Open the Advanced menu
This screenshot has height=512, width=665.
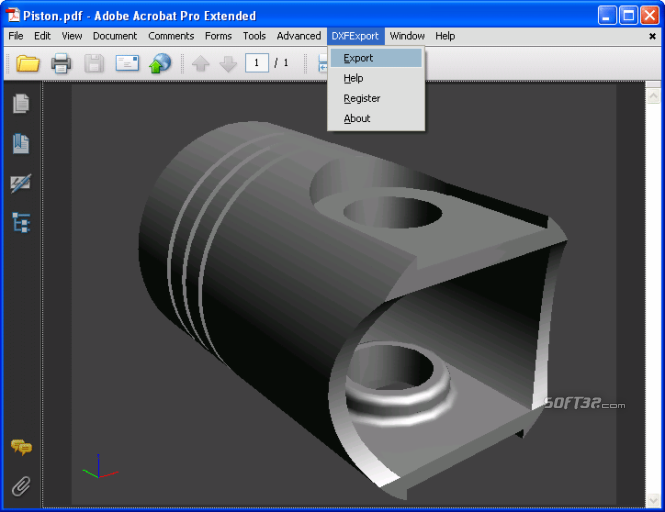[299, 36]
